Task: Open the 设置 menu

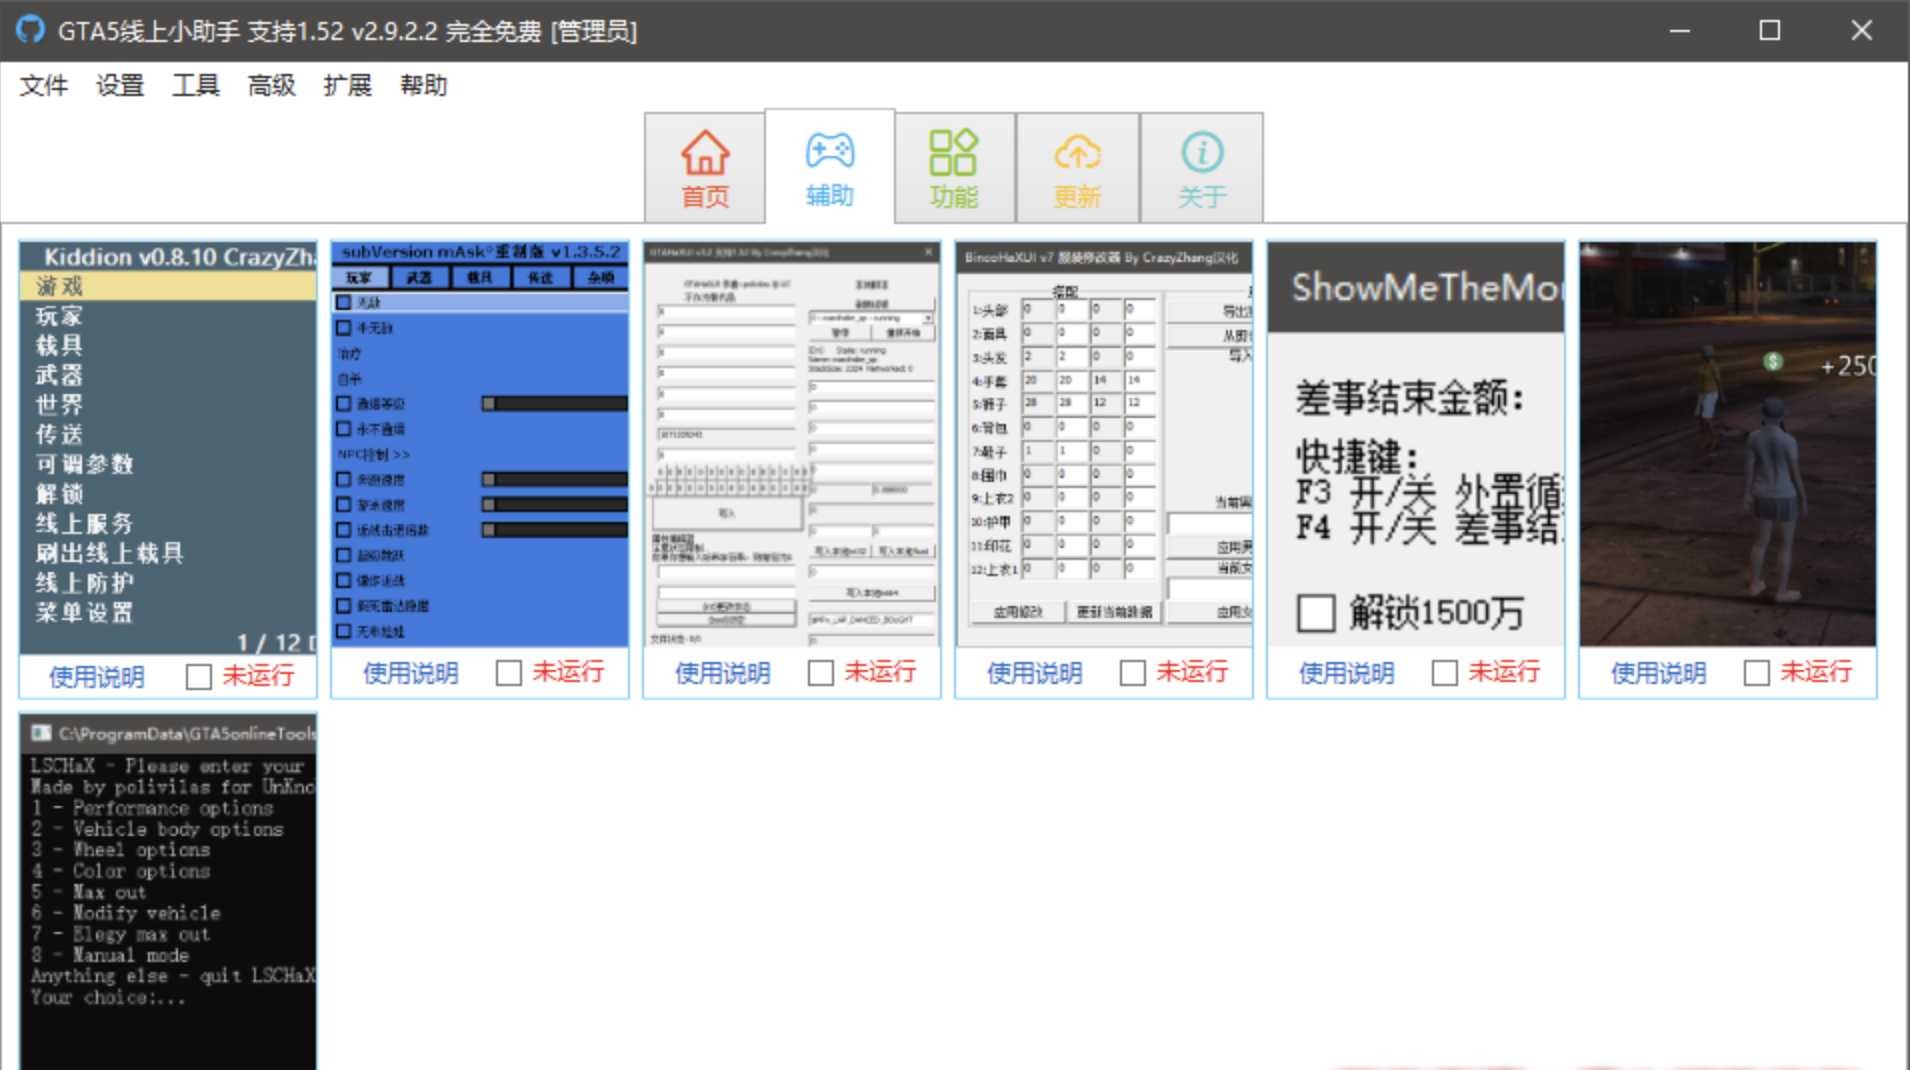Action: tap(120, 86)
